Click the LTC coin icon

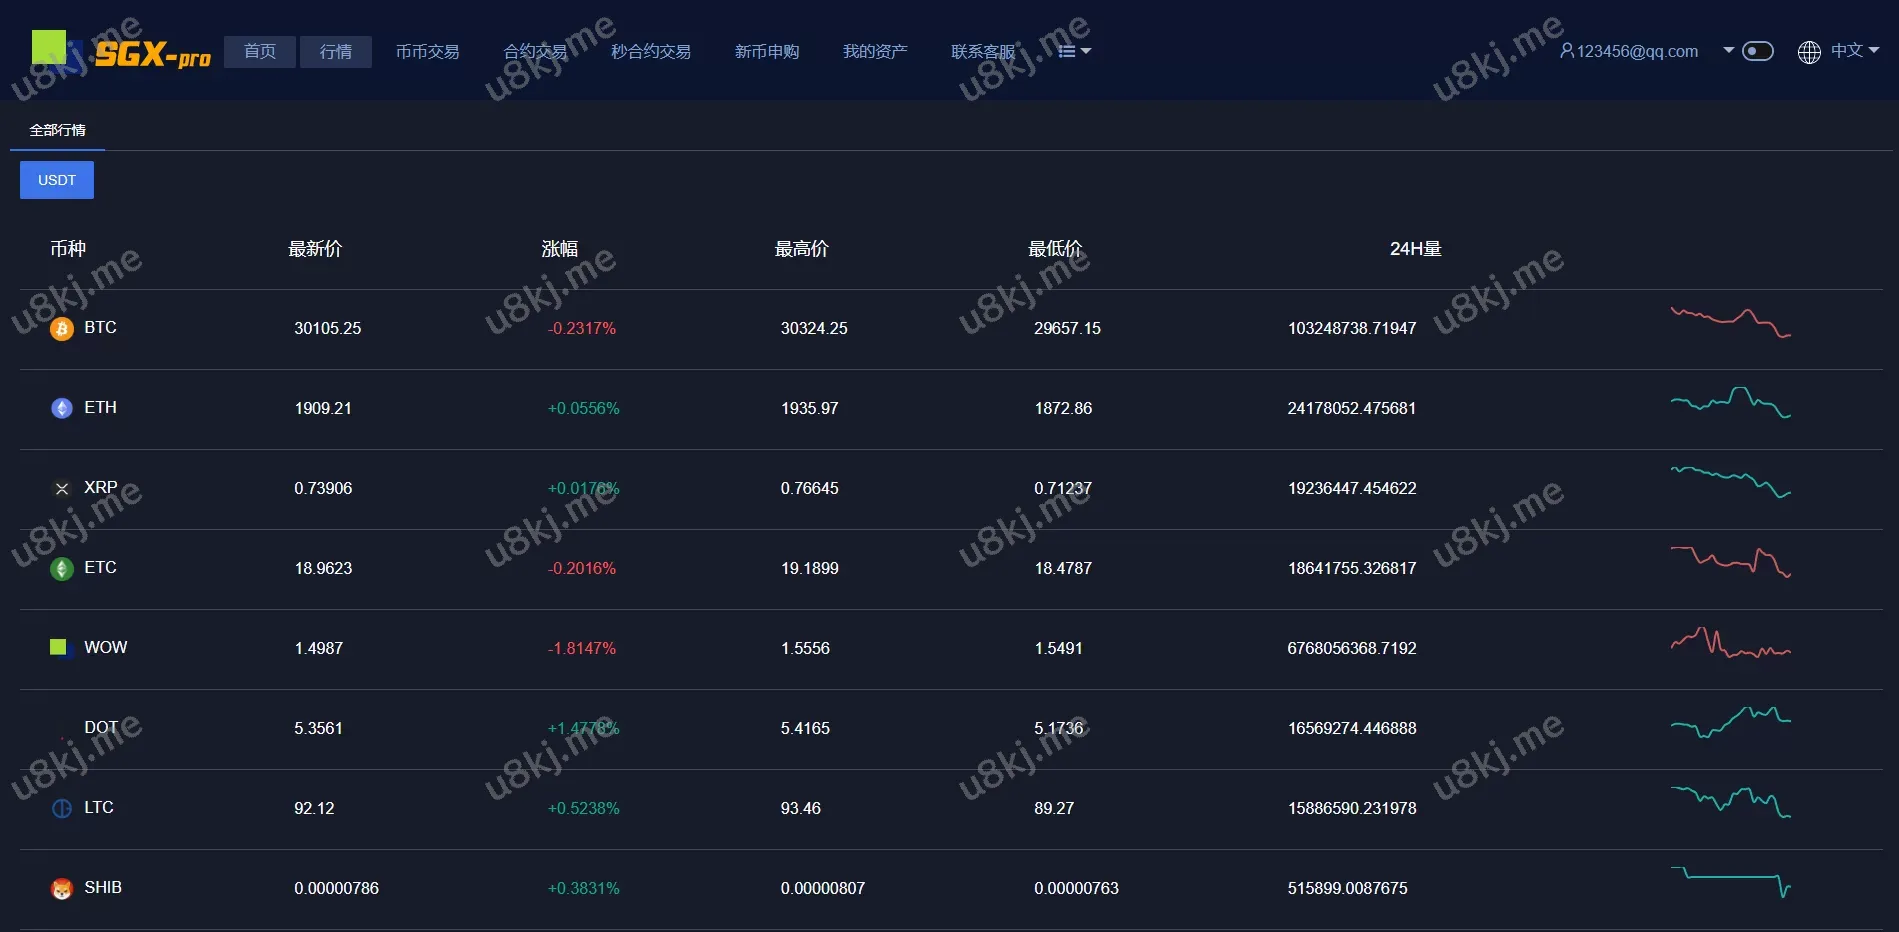tap(62, 808)
